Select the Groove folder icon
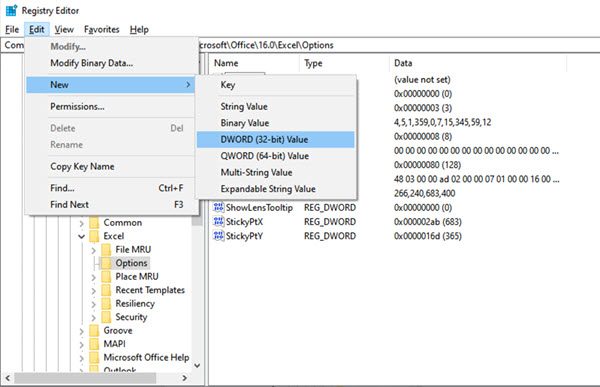Screen dimensions: 600x387 click(x=94, y=330)
